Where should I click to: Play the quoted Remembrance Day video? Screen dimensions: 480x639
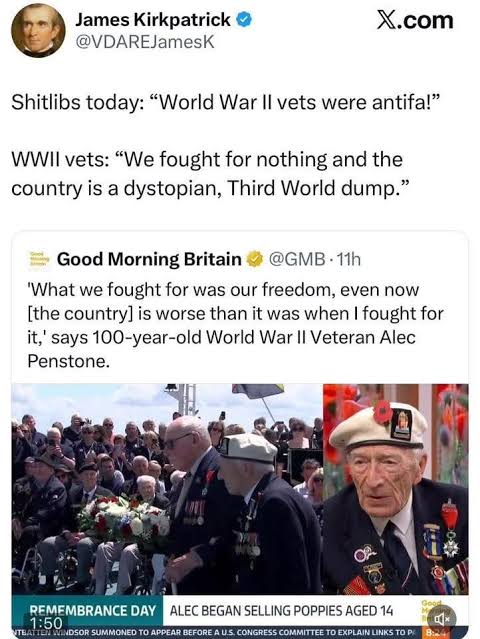[240, 509]
